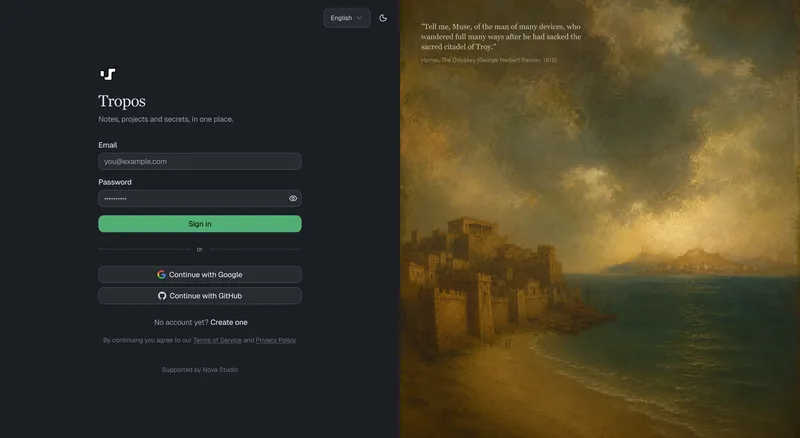Show password using the eye icon
The height and width of the screenshot is (438, 800).
[293, 199]
